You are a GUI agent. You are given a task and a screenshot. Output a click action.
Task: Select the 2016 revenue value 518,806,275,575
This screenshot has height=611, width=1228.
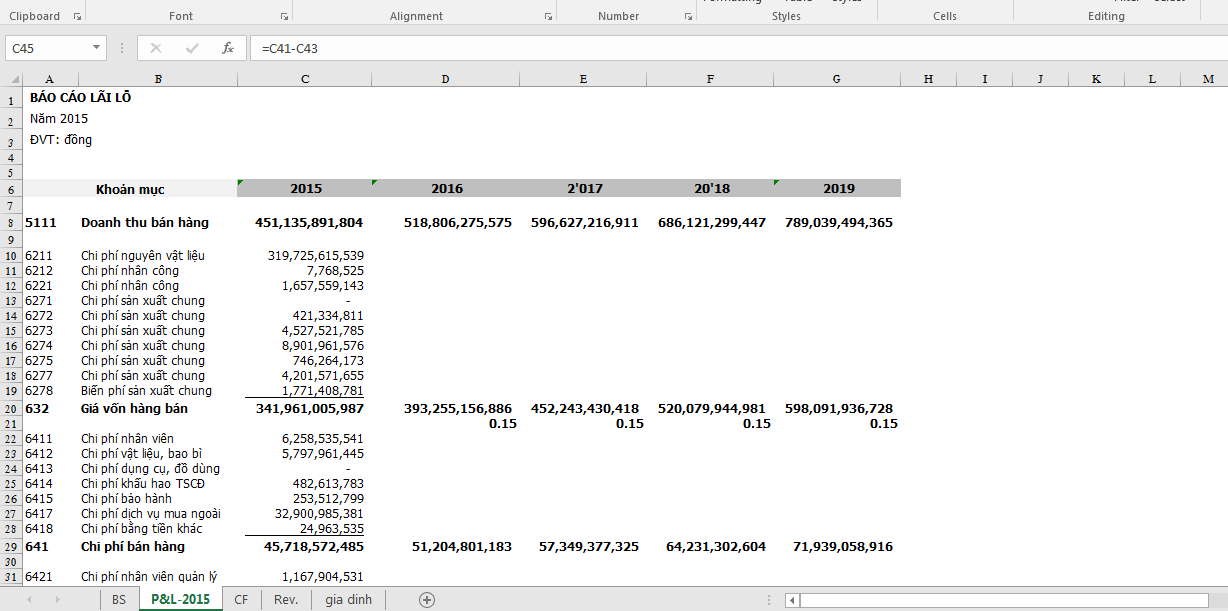click(458, 223)
